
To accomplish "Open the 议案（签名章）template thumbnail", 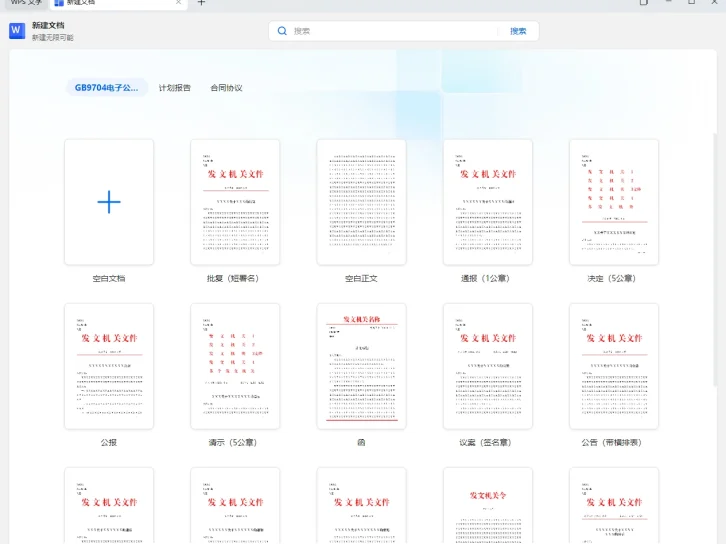I will pos(488,366).
